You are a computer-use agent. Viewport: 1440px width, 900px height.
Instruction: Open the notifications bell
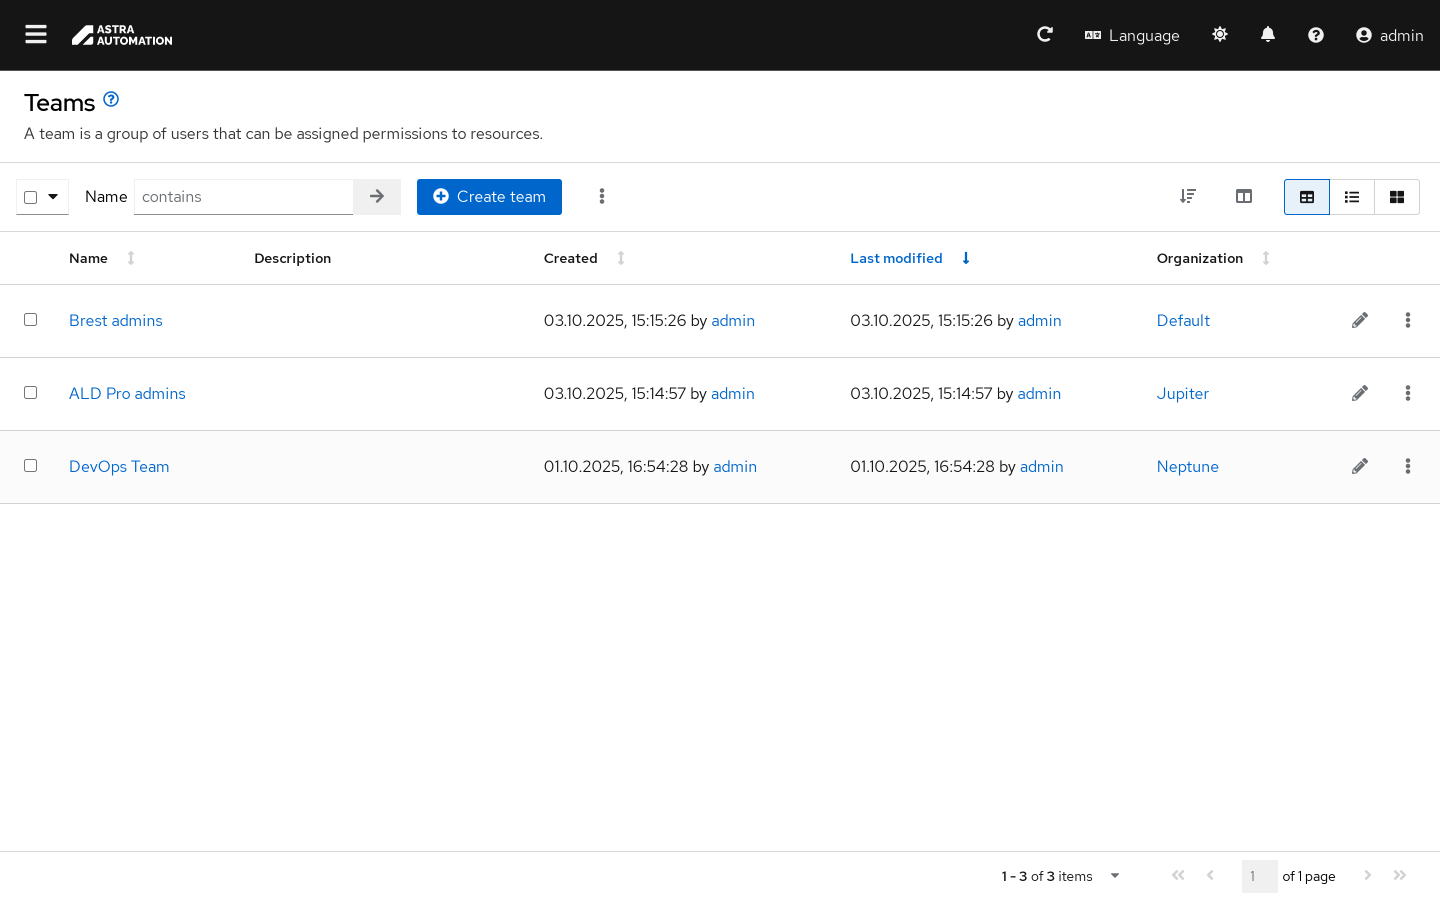point(1268,35)
